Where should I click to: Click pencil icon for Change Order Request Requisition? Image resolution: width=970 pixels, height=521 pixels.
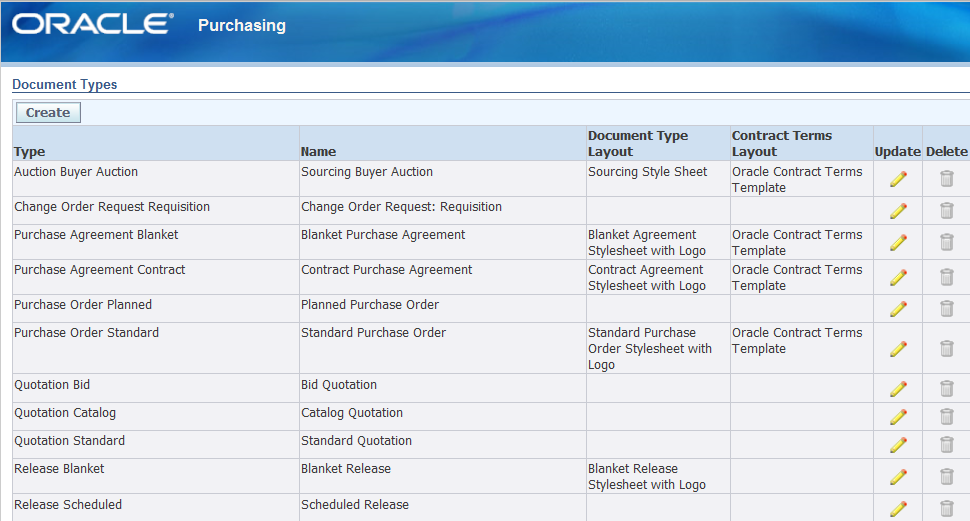click(x=898, y=211)
